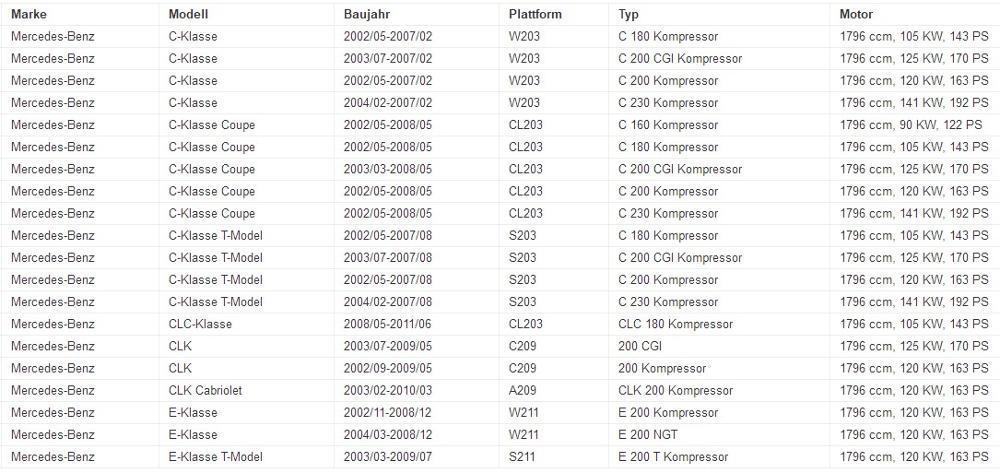Select the Motor column header
Viewport: 1000px width, 473px height.
click(856, 14)
